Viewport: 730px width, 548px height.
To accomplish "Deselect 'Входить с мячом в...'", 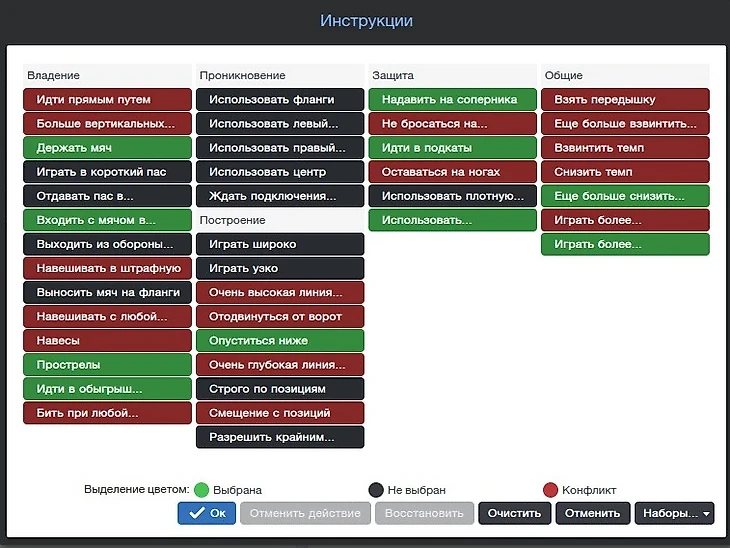I will (x=107, y=220).
